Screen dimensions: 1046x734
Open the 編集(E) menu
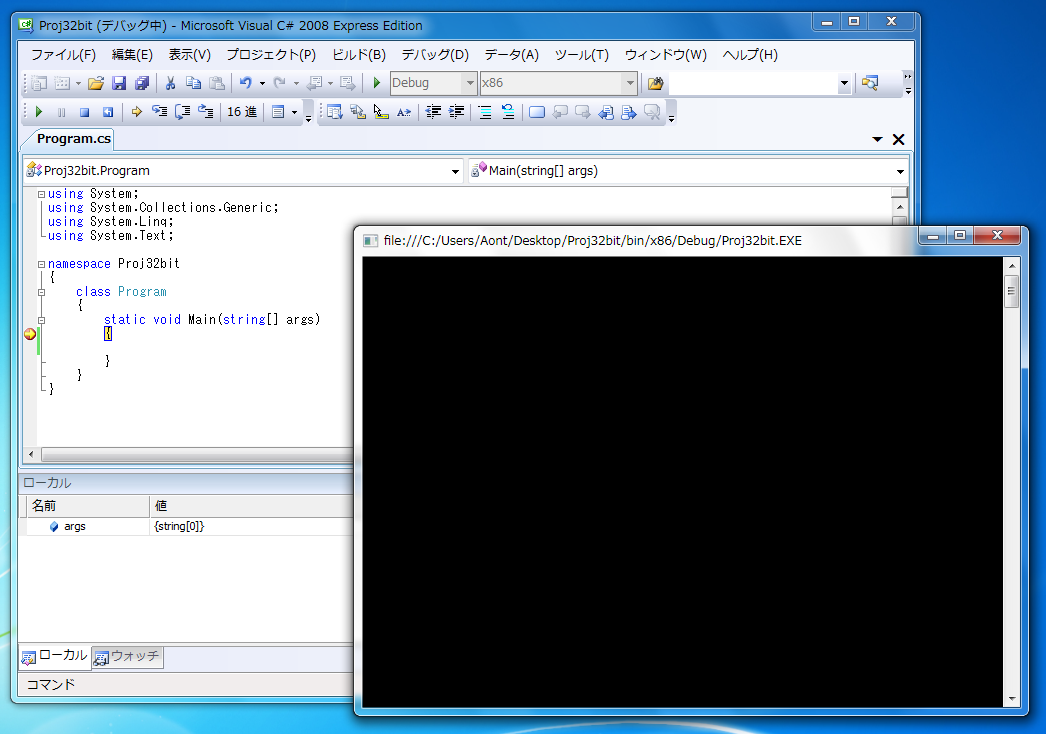pyautogui.click(x=132, y=55)
